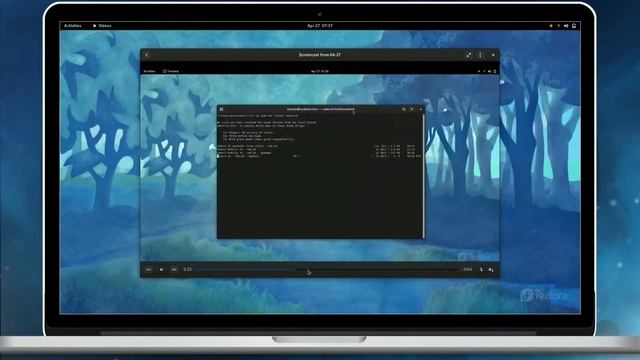Click the video seek progress bar
The image size is (640, 360).
click(x=328, y=269)
